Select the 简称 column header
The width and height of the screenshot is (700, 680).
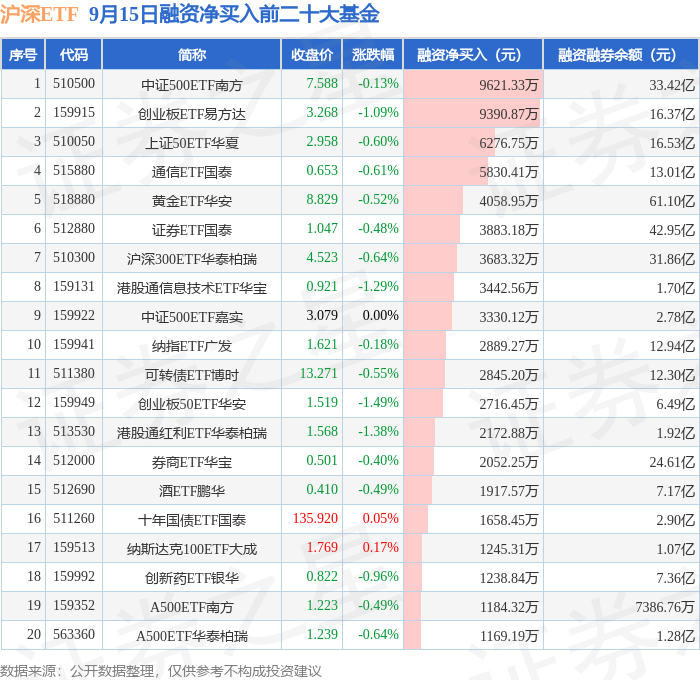tap(192, 54)
